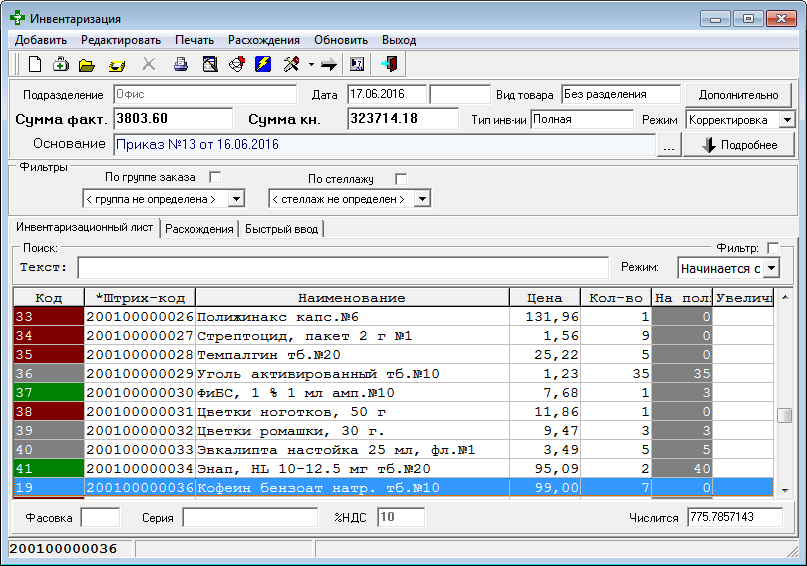Image resolution: width=807 pixels, height=566 pixels.
Task: Toggle the Фильтр checkbox near search
Action: click(773, 248)
